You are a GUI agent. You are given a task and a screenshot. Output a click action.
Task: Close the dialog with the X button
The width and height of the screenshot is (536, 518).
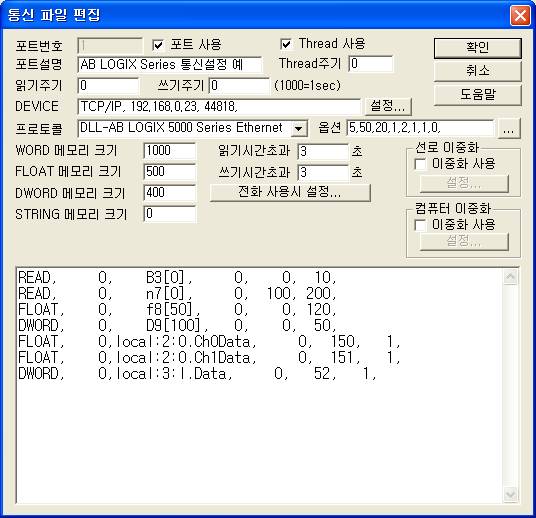point(520,15)
